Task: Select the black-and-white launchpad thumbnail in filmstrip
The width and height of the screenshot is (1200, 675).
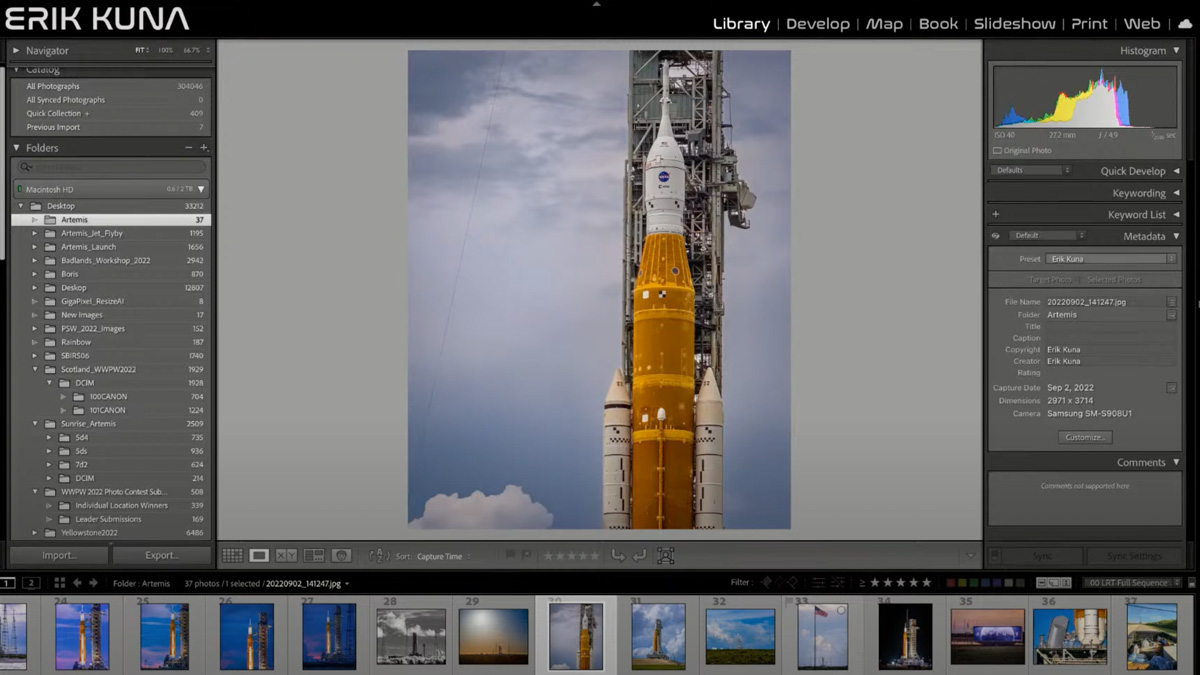Action: [410, 636]
